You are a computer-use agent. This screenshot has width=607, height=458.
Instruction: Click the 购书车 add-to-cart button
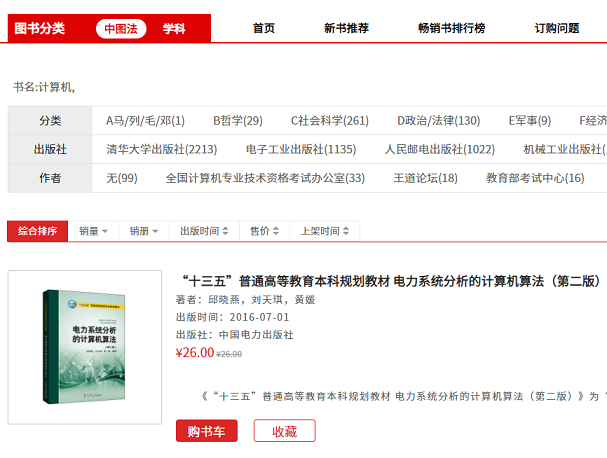206,431
